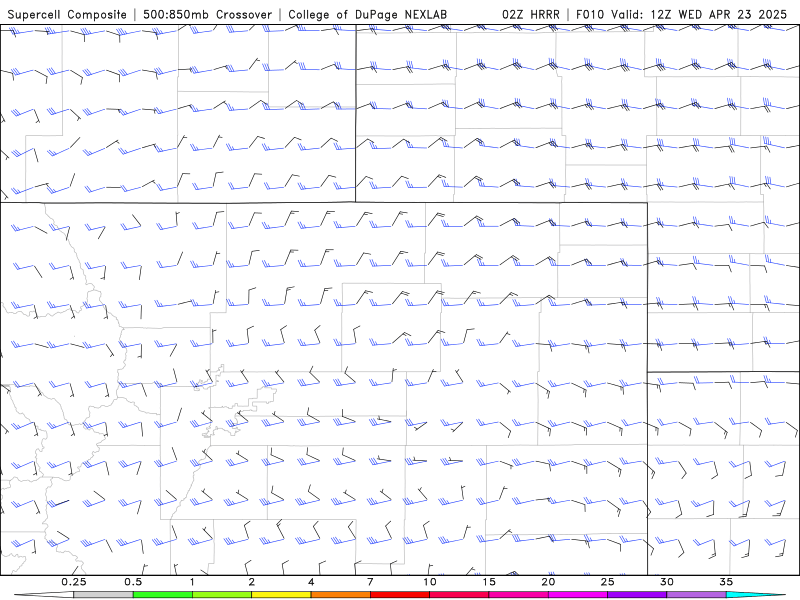Click the cyan arrow end of colorbar

click(x=756, y=595)
